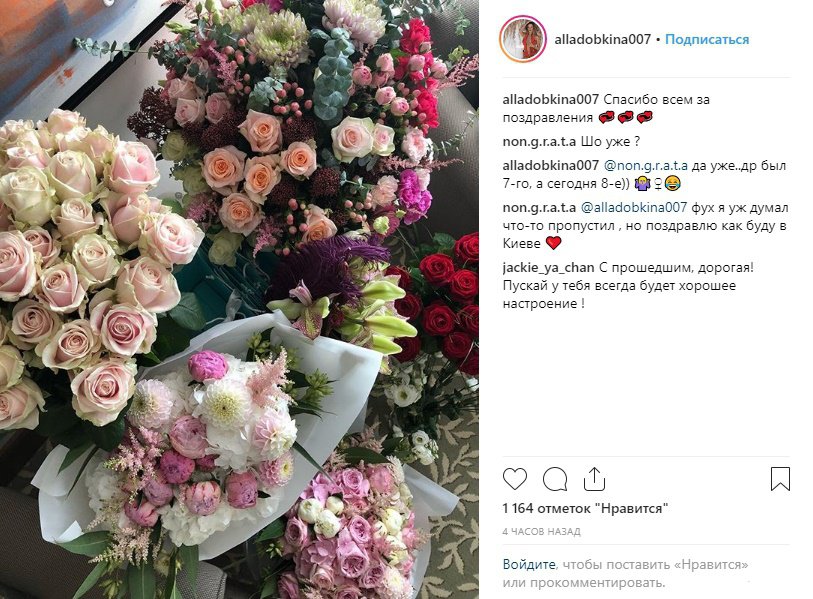Open the @alladobkina007 mention in the comment
The height and width of the screenshot is (599, 813).
click(633, 208)
